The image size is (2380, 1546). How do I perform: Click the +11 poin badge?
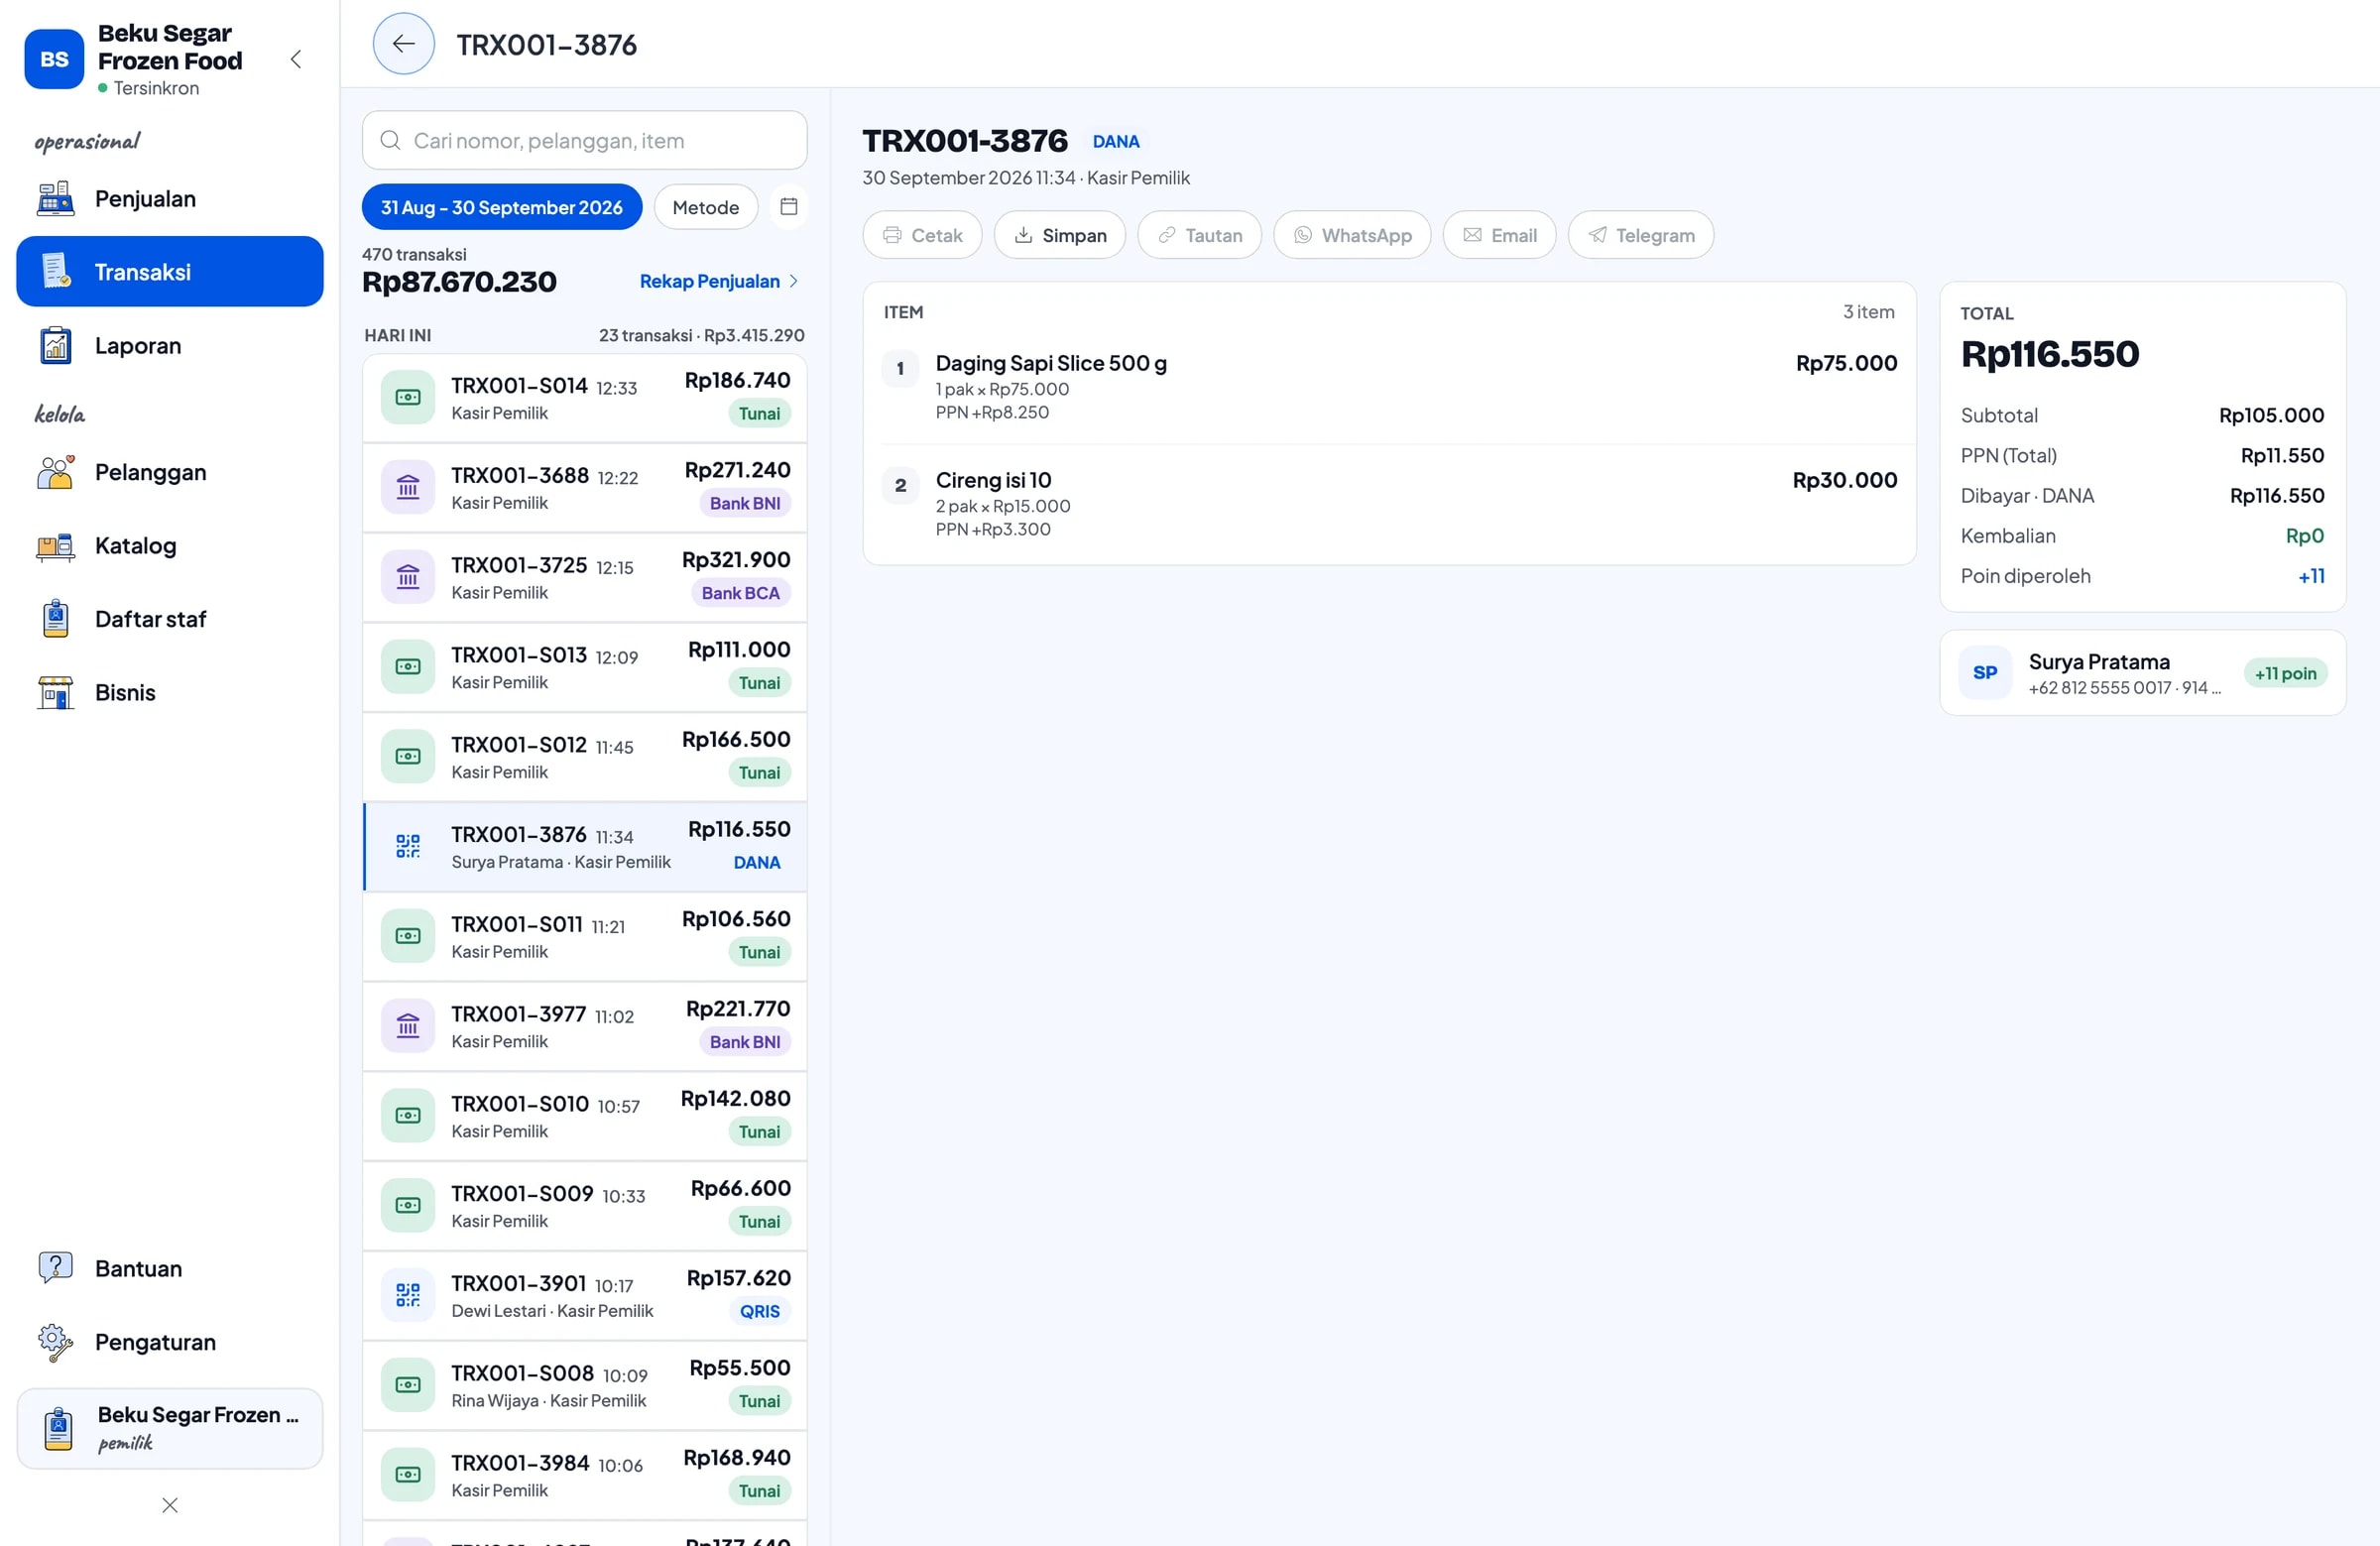click(x=2285, y=673)
